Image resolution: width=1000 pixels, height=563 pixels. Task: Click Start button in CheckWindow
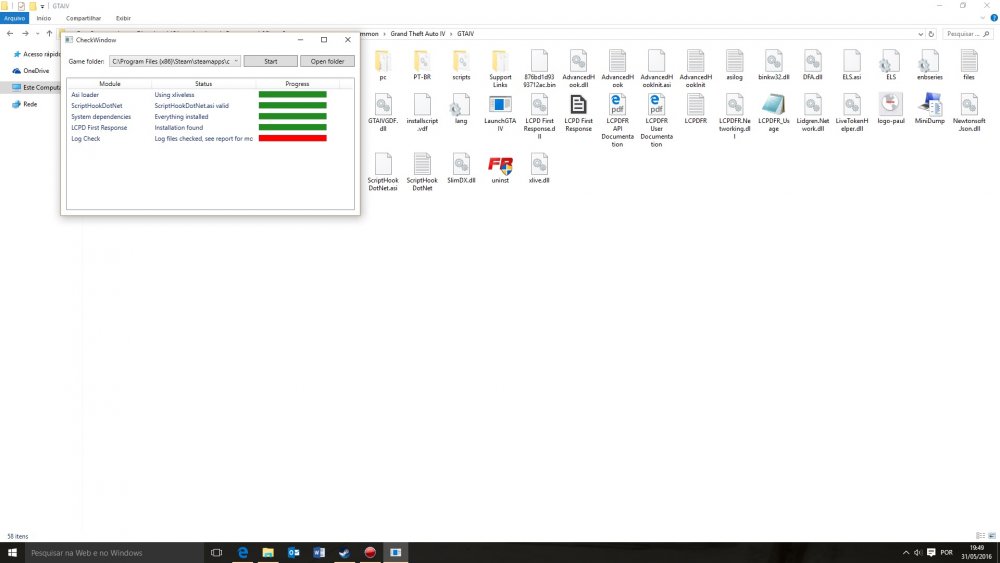270,61
